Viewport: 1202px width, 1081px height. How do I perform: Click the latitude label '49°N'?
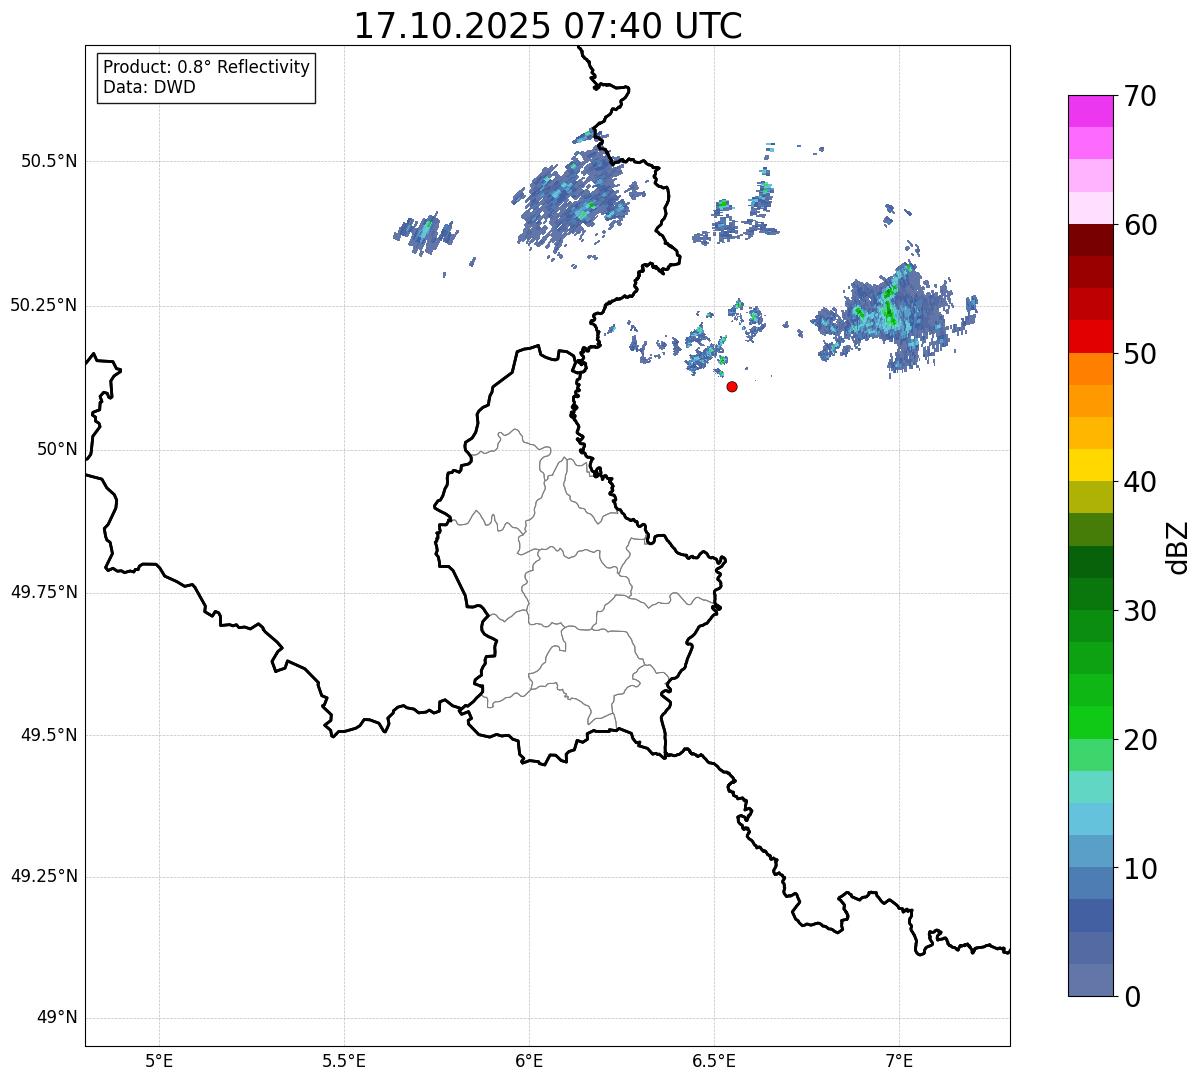point(57,1018)
